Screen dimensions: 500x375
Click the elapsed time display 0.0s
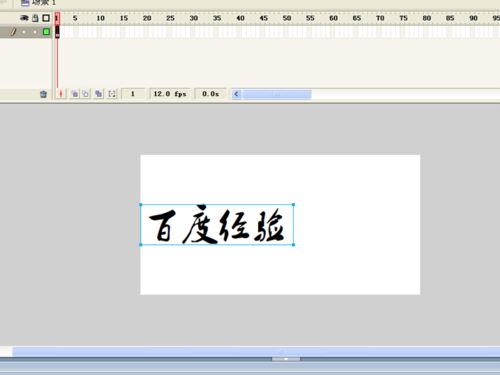(210, 94)
